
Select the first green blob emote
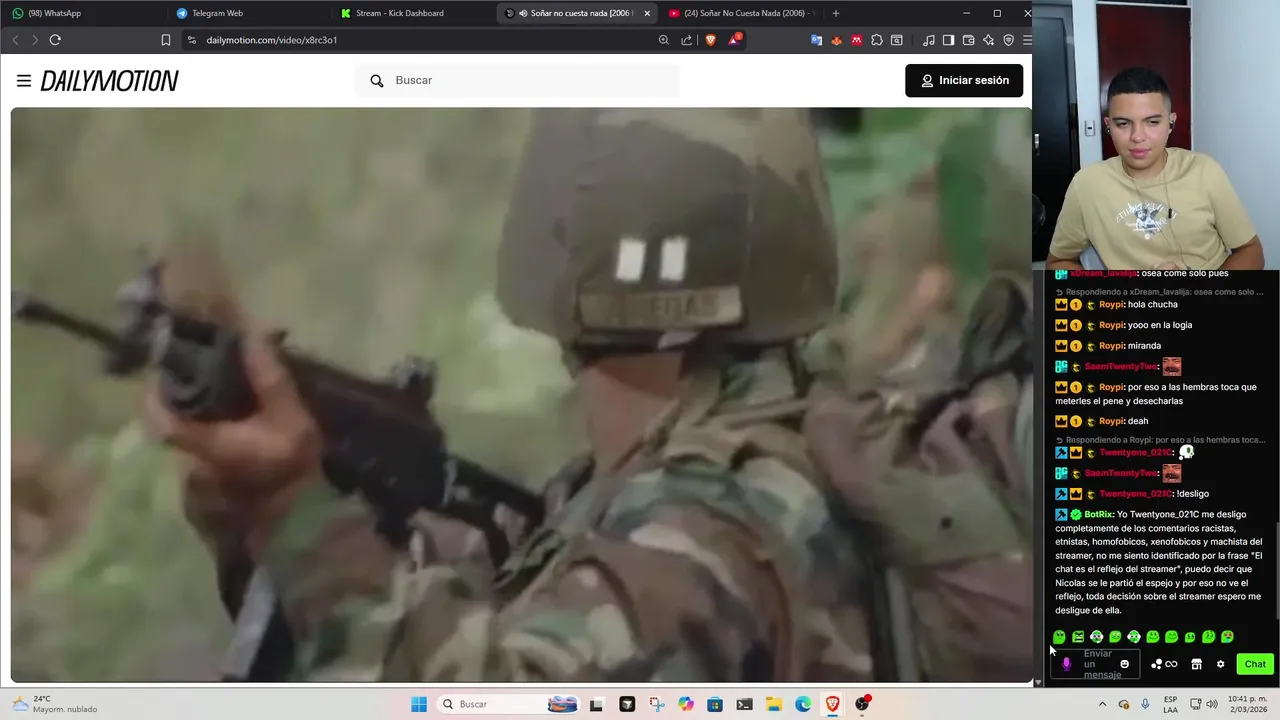pyautogui.click(x=1059, y=637)
